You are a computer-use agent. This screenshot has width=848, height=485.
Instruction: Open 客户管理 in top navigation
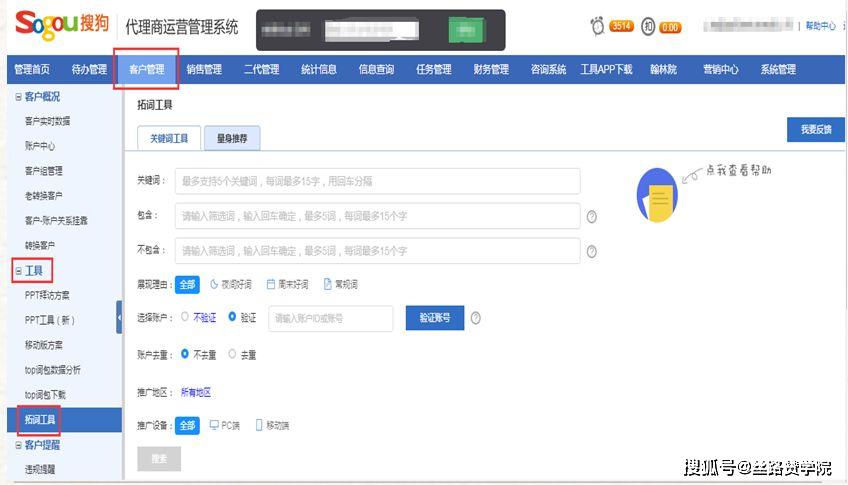(x=147, y=69)
